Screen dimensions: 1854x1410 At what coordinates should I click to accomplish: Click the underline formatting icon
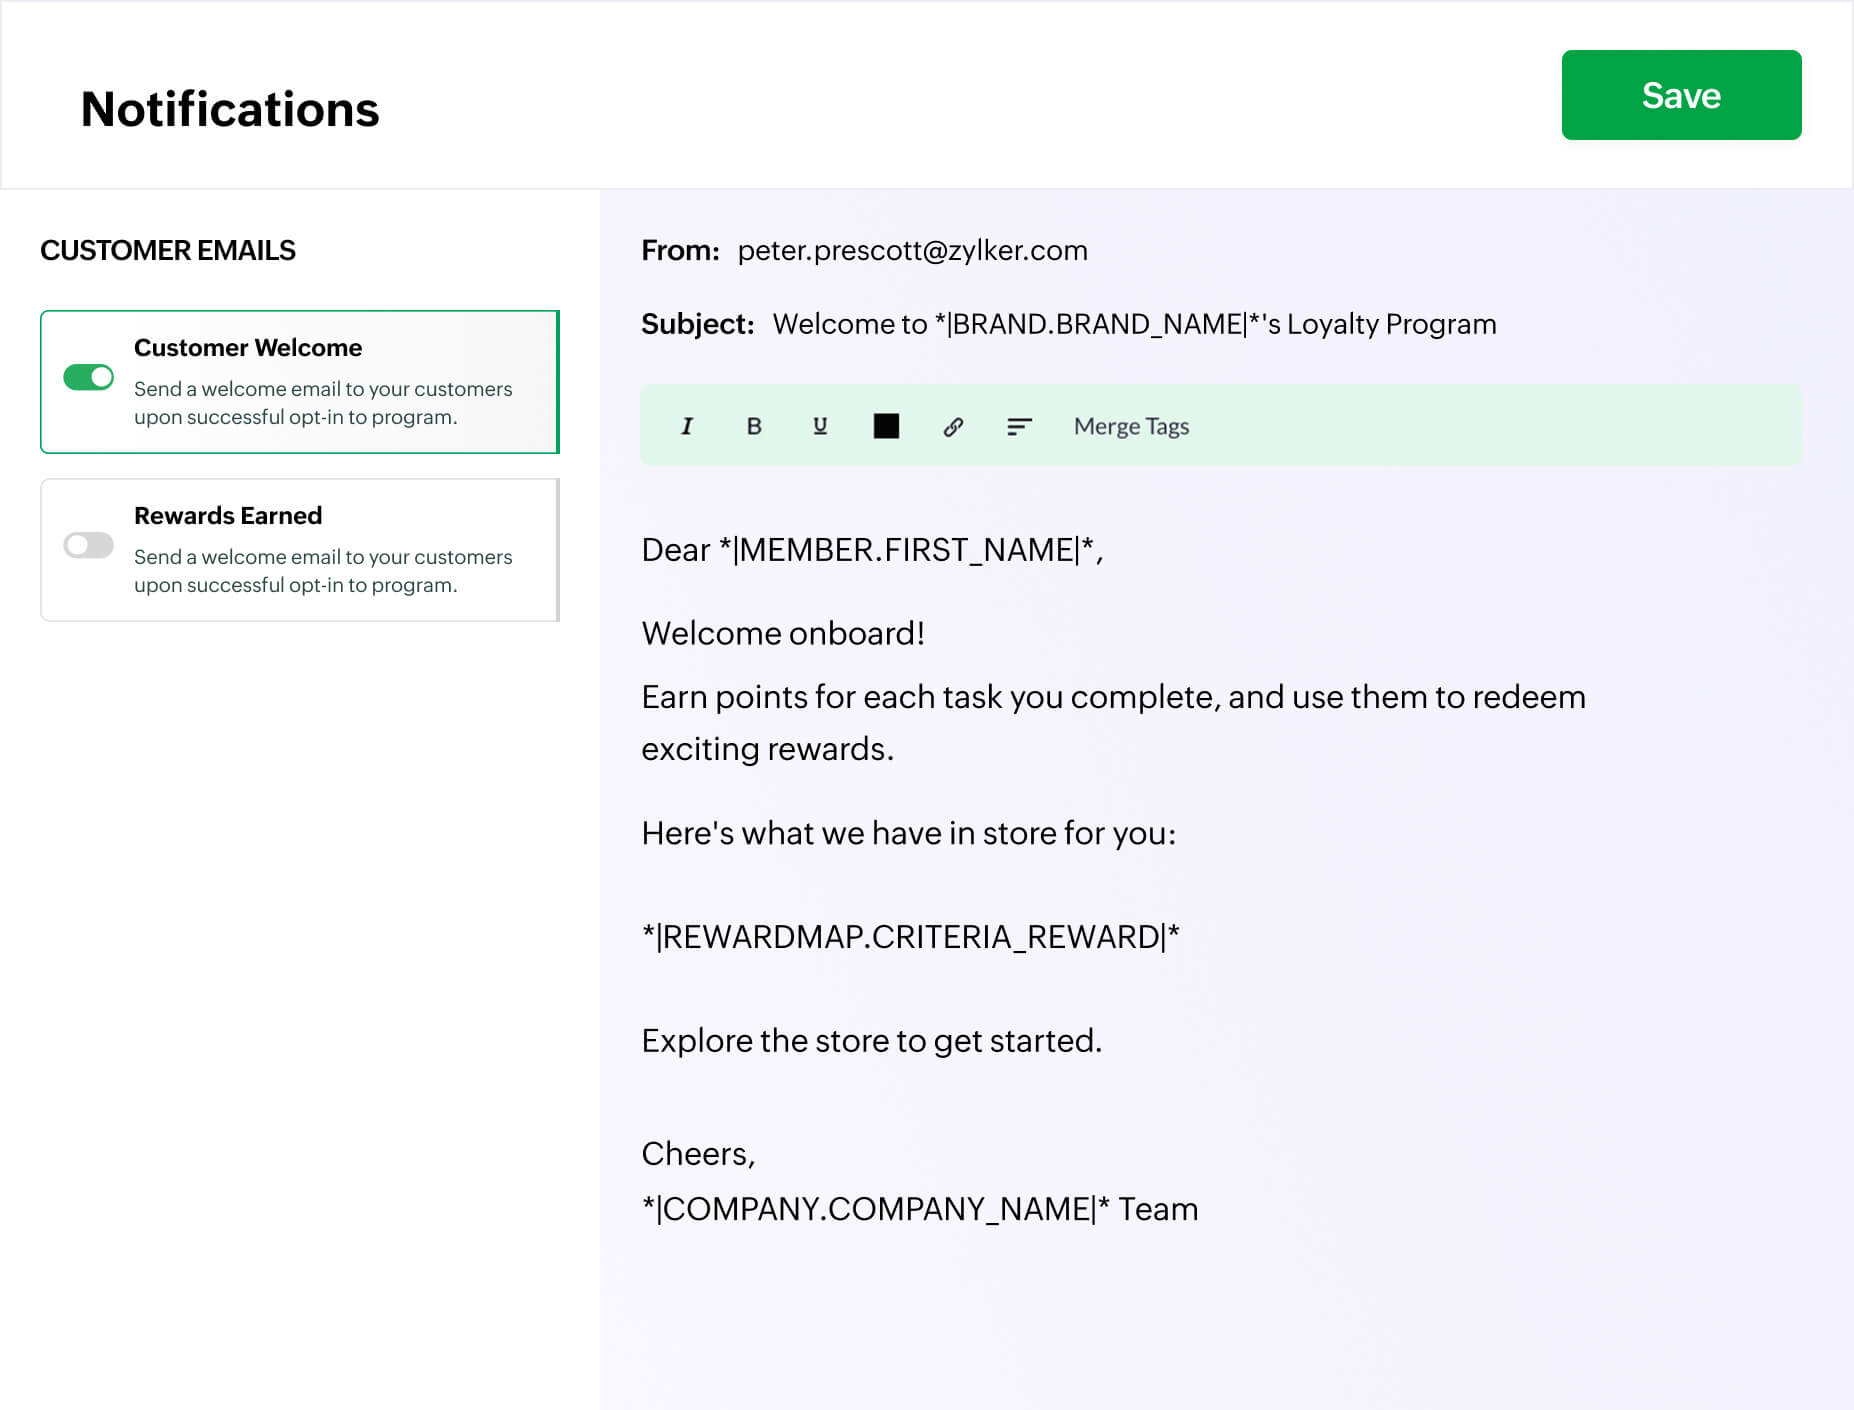tap(820, 426)
